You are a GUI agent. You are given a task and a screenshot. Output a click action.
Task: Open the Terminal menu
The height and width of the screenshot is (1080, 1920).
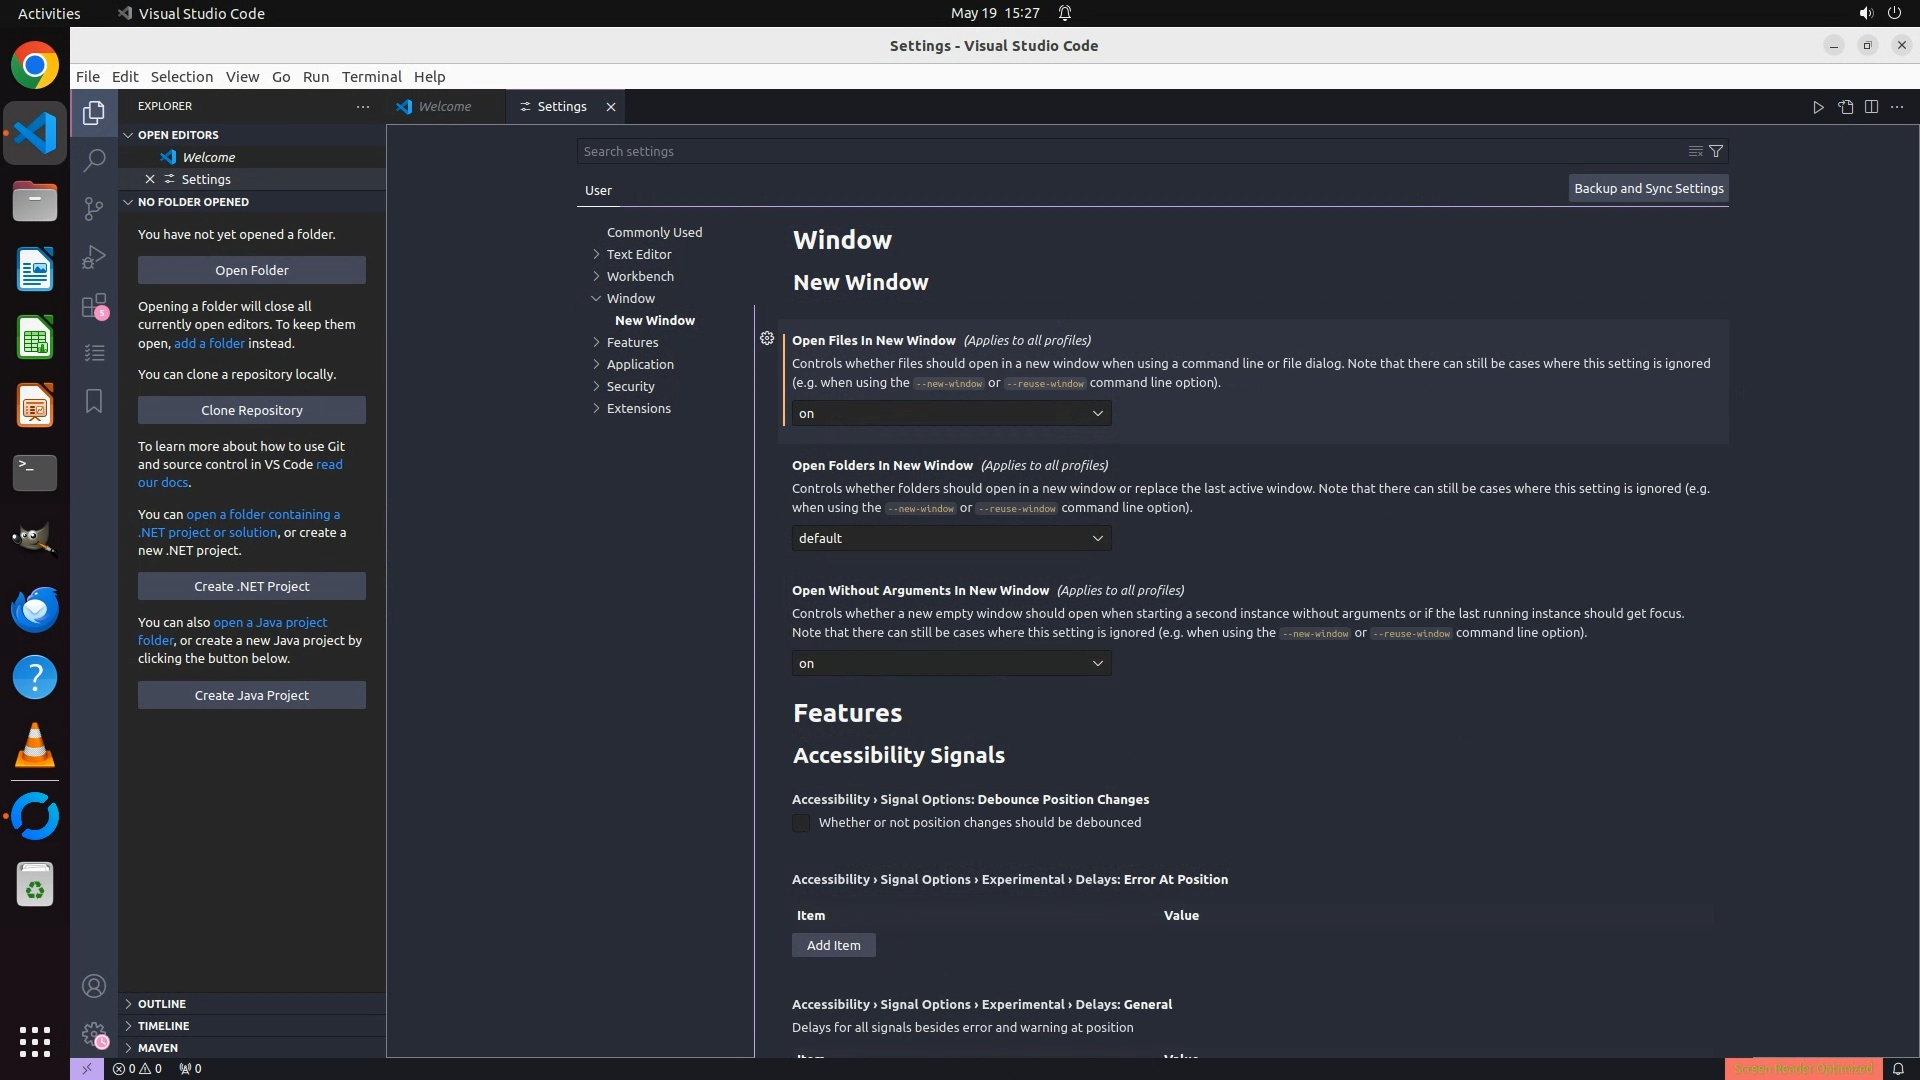(x=371, y=77)
